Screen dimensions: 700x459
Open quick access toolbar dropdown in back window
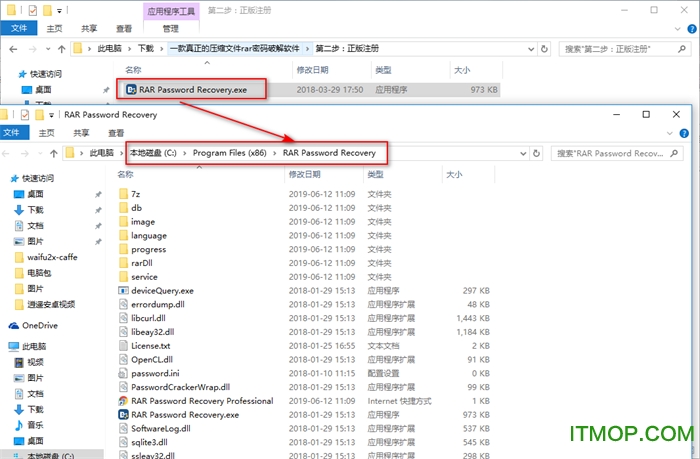coord(59,10)
